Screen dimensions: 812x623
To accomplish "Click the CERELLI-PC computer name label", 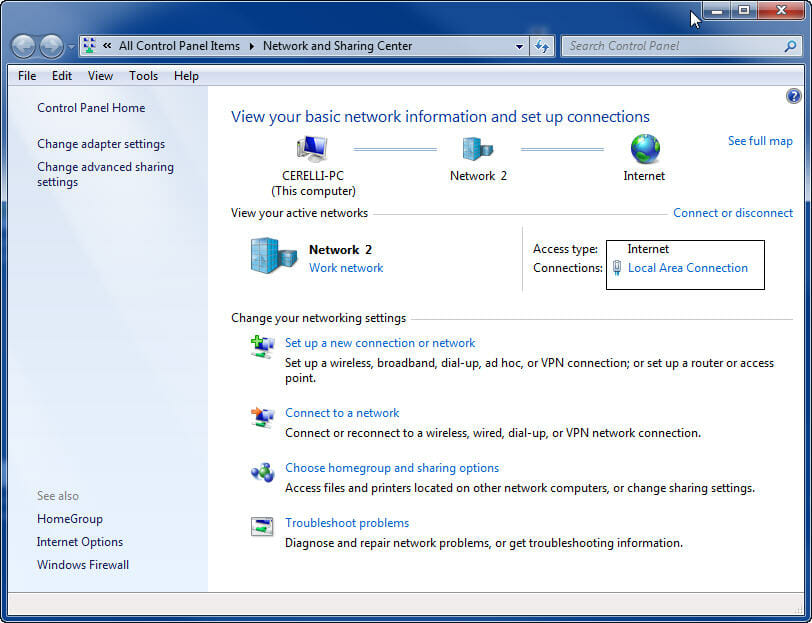I will coord(313,176).
